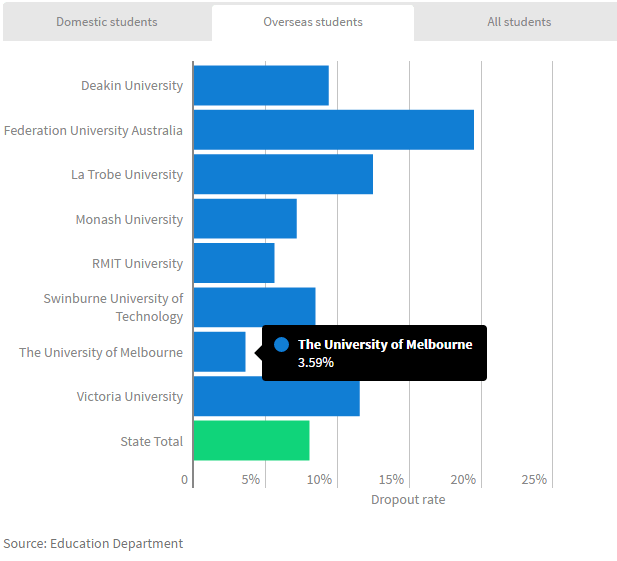
Task: Click the 10% tick label
Action: click(319, 480)
